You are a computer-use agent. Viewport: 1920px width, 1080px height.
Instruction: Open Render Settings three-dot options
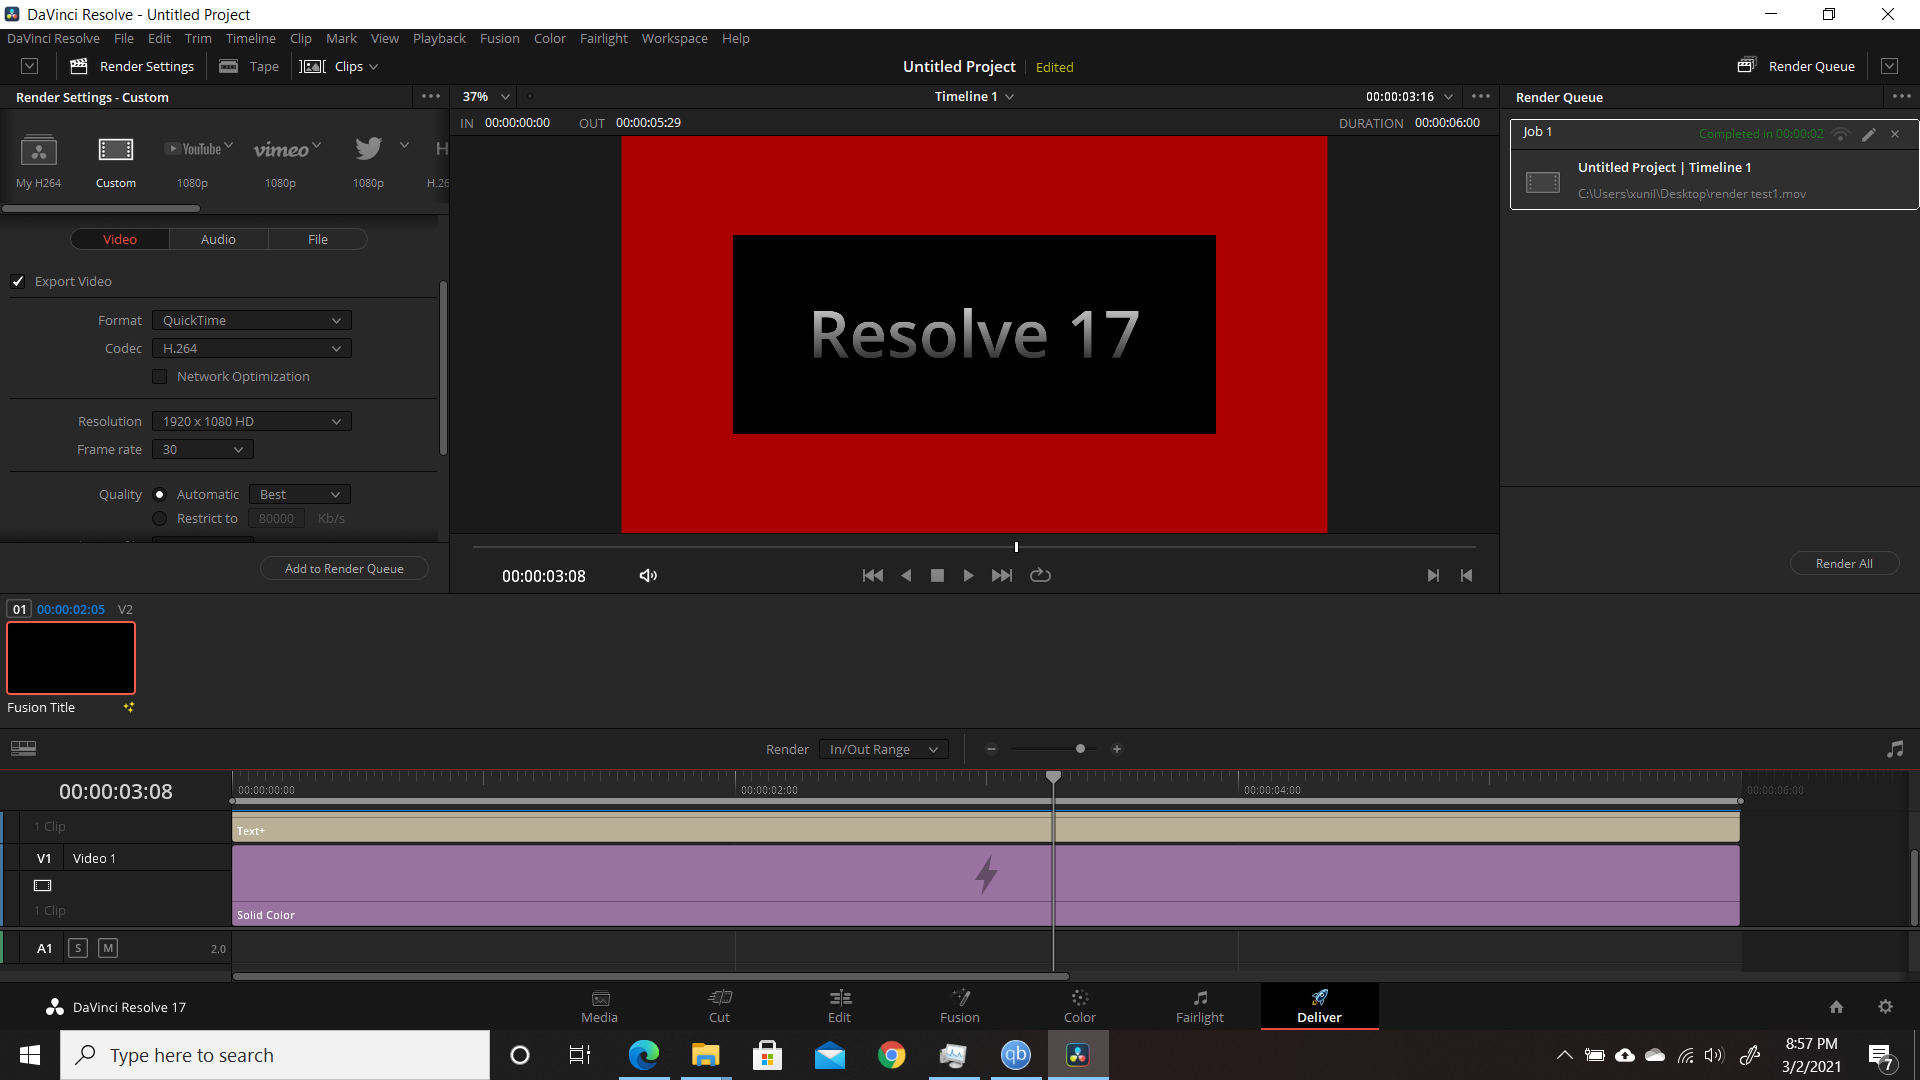(x=431, y=97)
